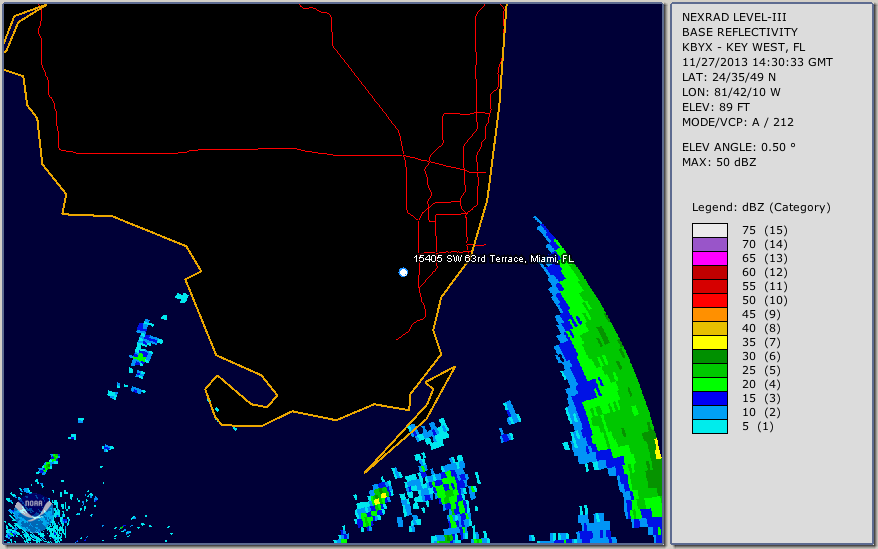Screen dimensions: 878x549
Task: Click the 'LON: 81/42/10 W' text
Action: point(731,92)
